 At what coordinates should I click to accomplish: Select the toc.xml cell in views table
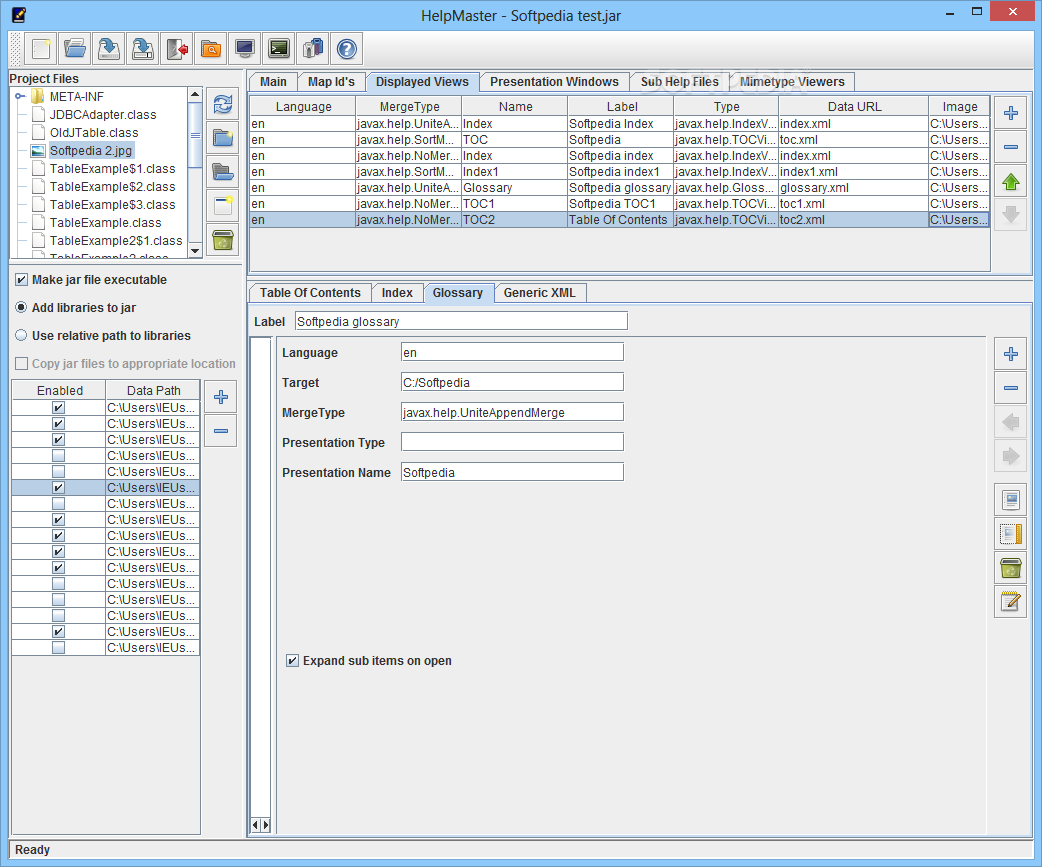coord(853,140)
